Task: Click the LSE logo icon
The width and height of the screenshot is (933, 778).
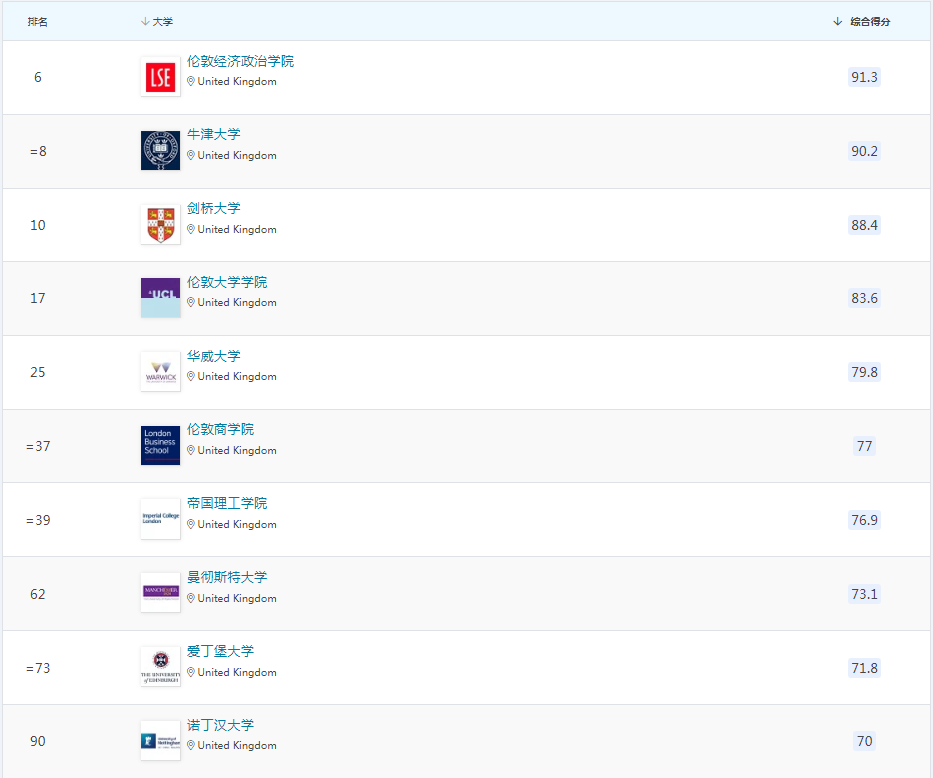Action: [160, 77]
